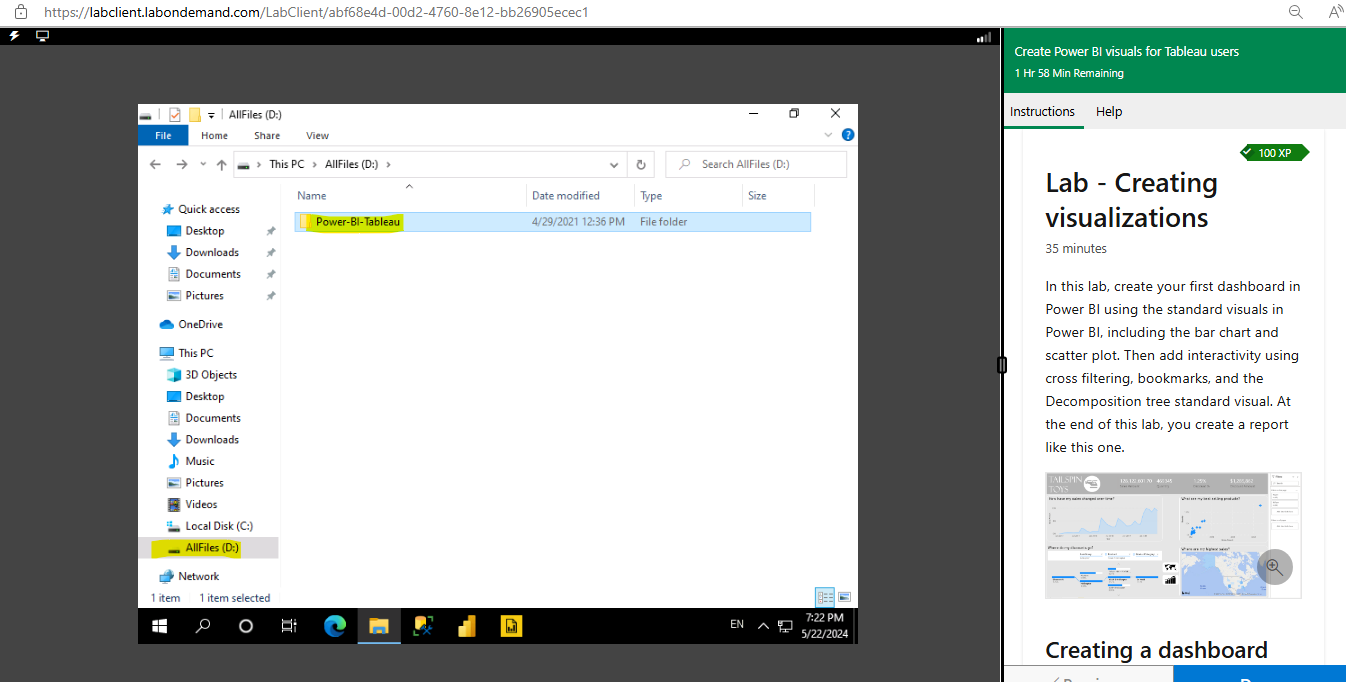Image resolution: width=1346 pixels, height=682 pixels.
Task: Click the EN language indicator
Action: (x=737, y=624)
